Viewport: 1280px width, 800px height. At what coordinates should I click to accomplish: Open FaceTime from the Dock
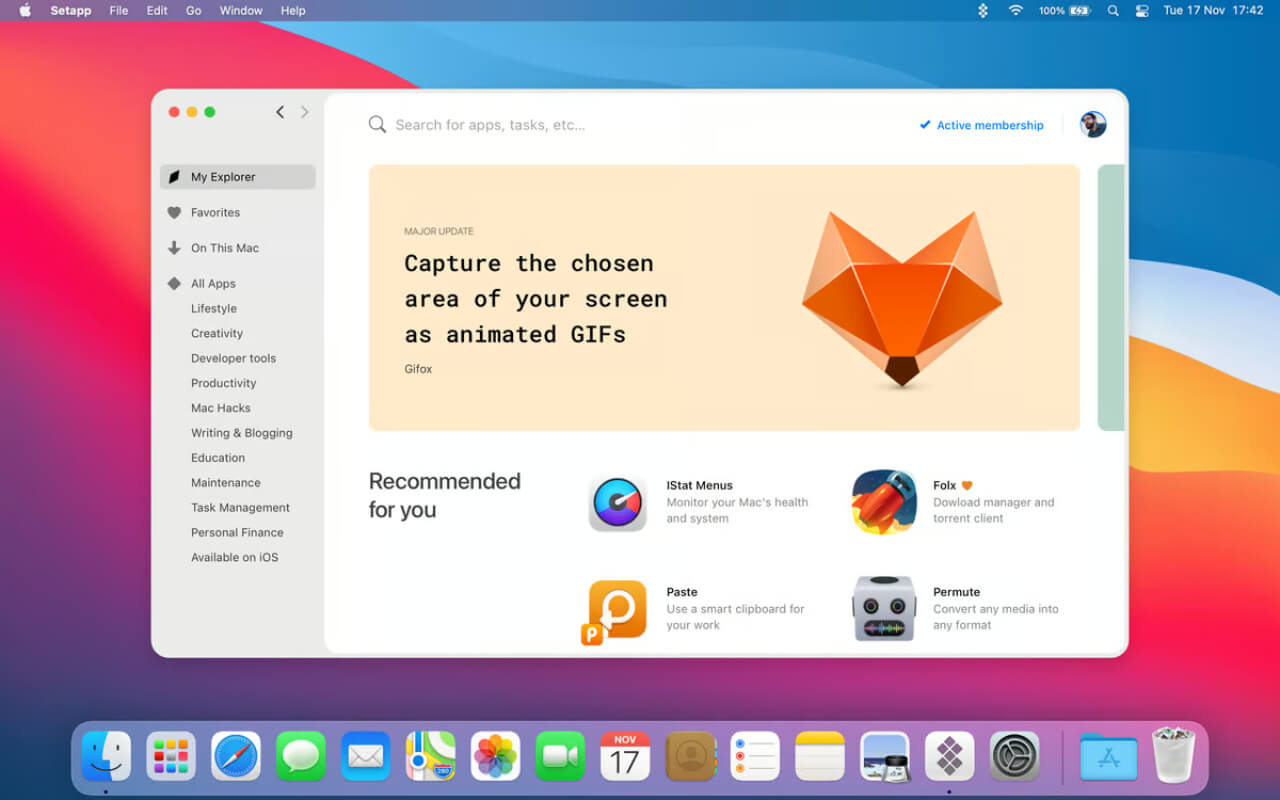click(x=560, y=756)
